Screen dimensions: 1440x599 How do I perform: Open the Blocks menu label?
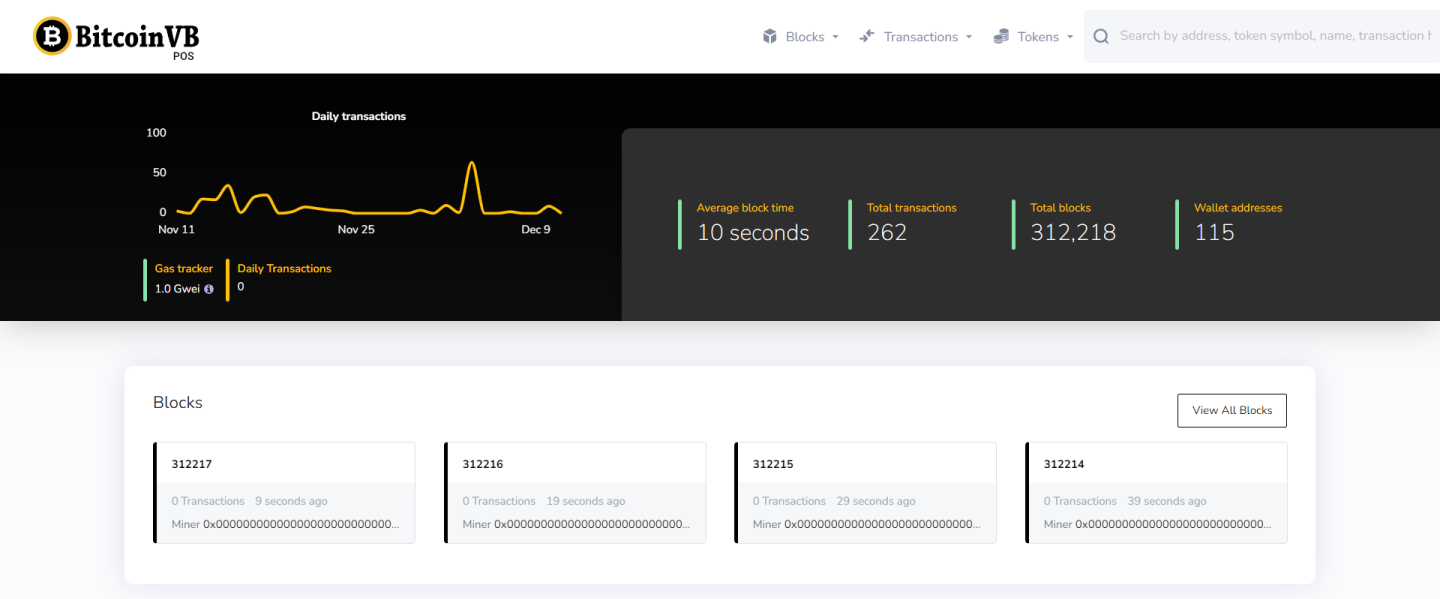(x=804, y=37)
